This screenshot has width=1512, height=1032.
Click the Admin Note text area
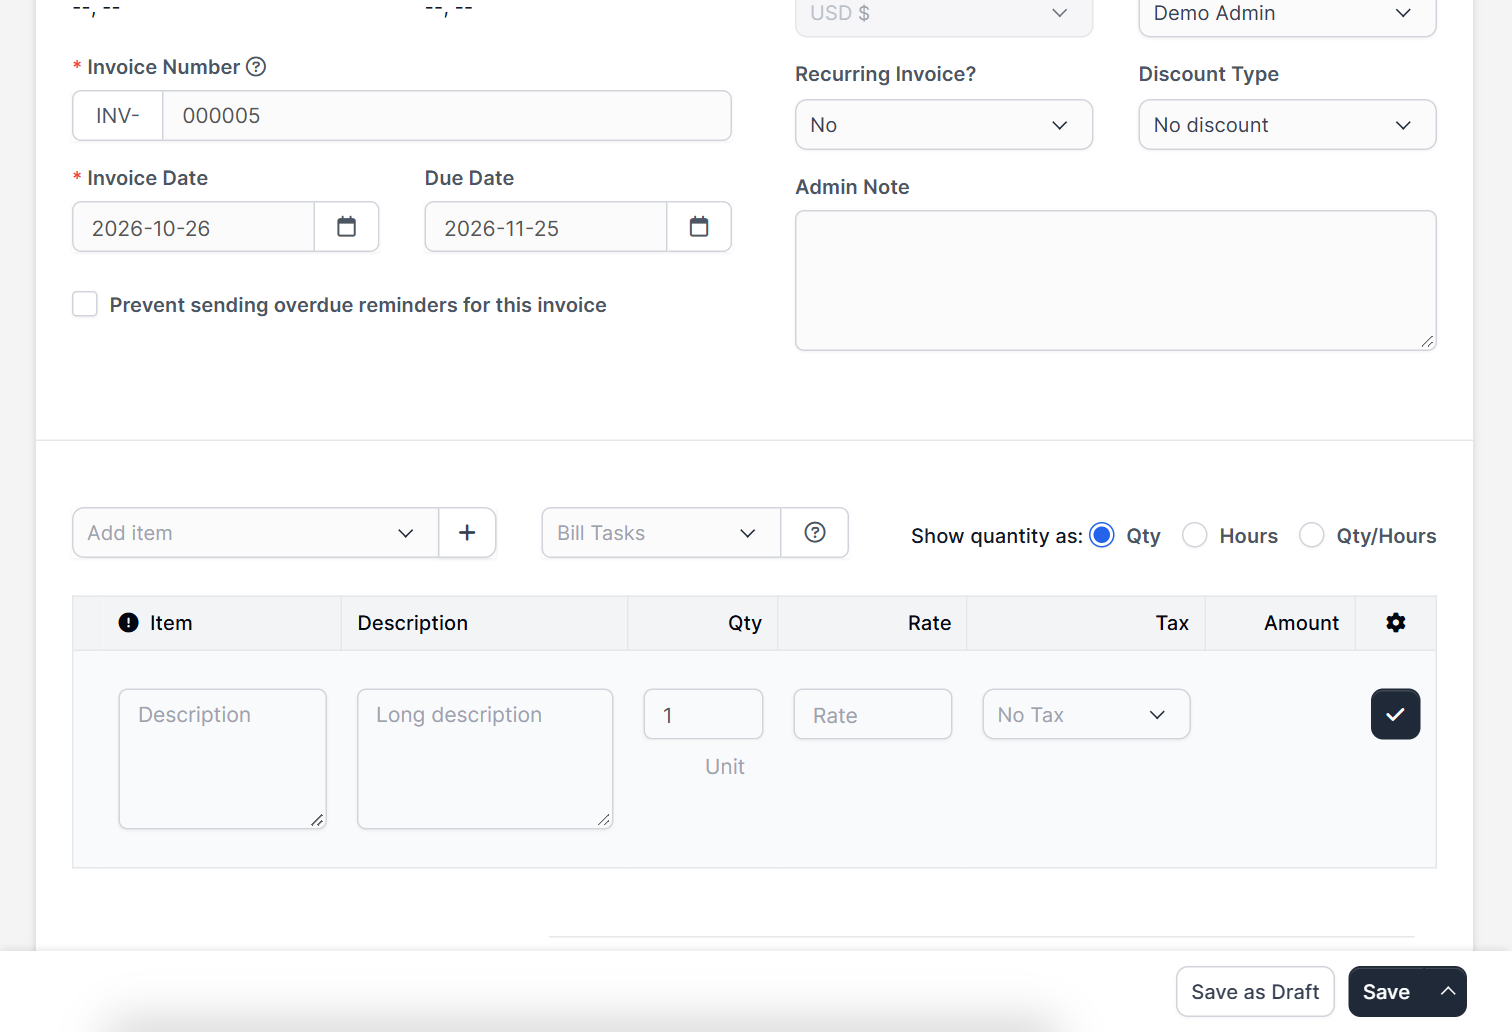point(1115,280)
